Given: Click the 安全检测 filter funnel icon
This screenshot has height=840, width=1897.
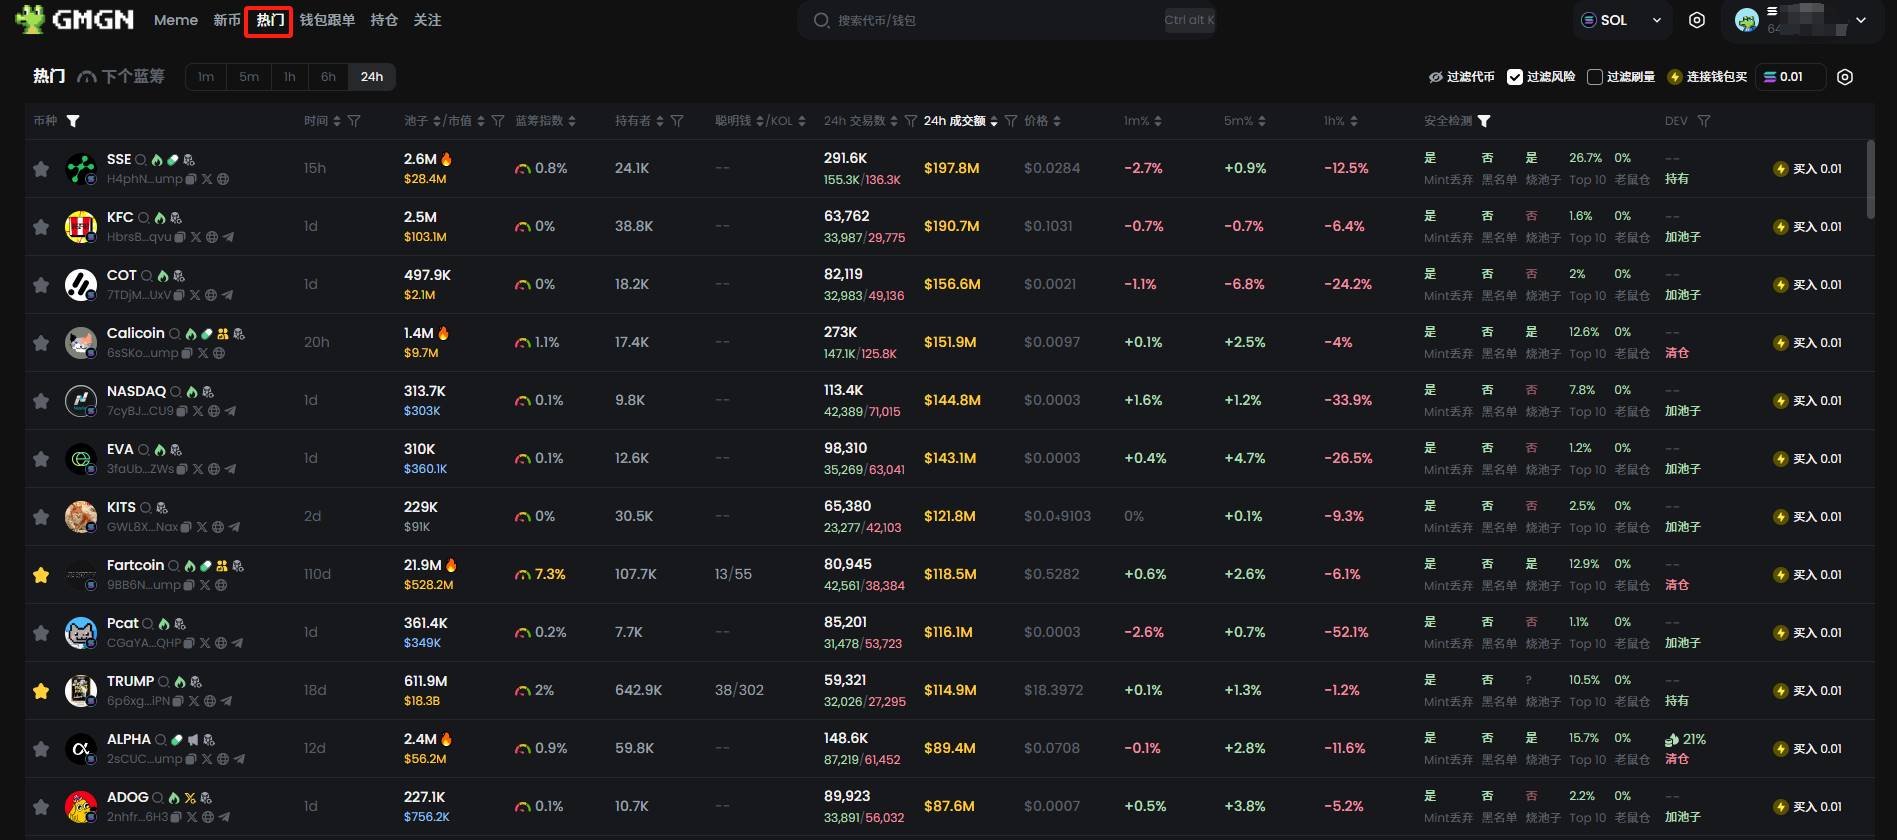Looking at the screenshot, I should pos(1484,121).
